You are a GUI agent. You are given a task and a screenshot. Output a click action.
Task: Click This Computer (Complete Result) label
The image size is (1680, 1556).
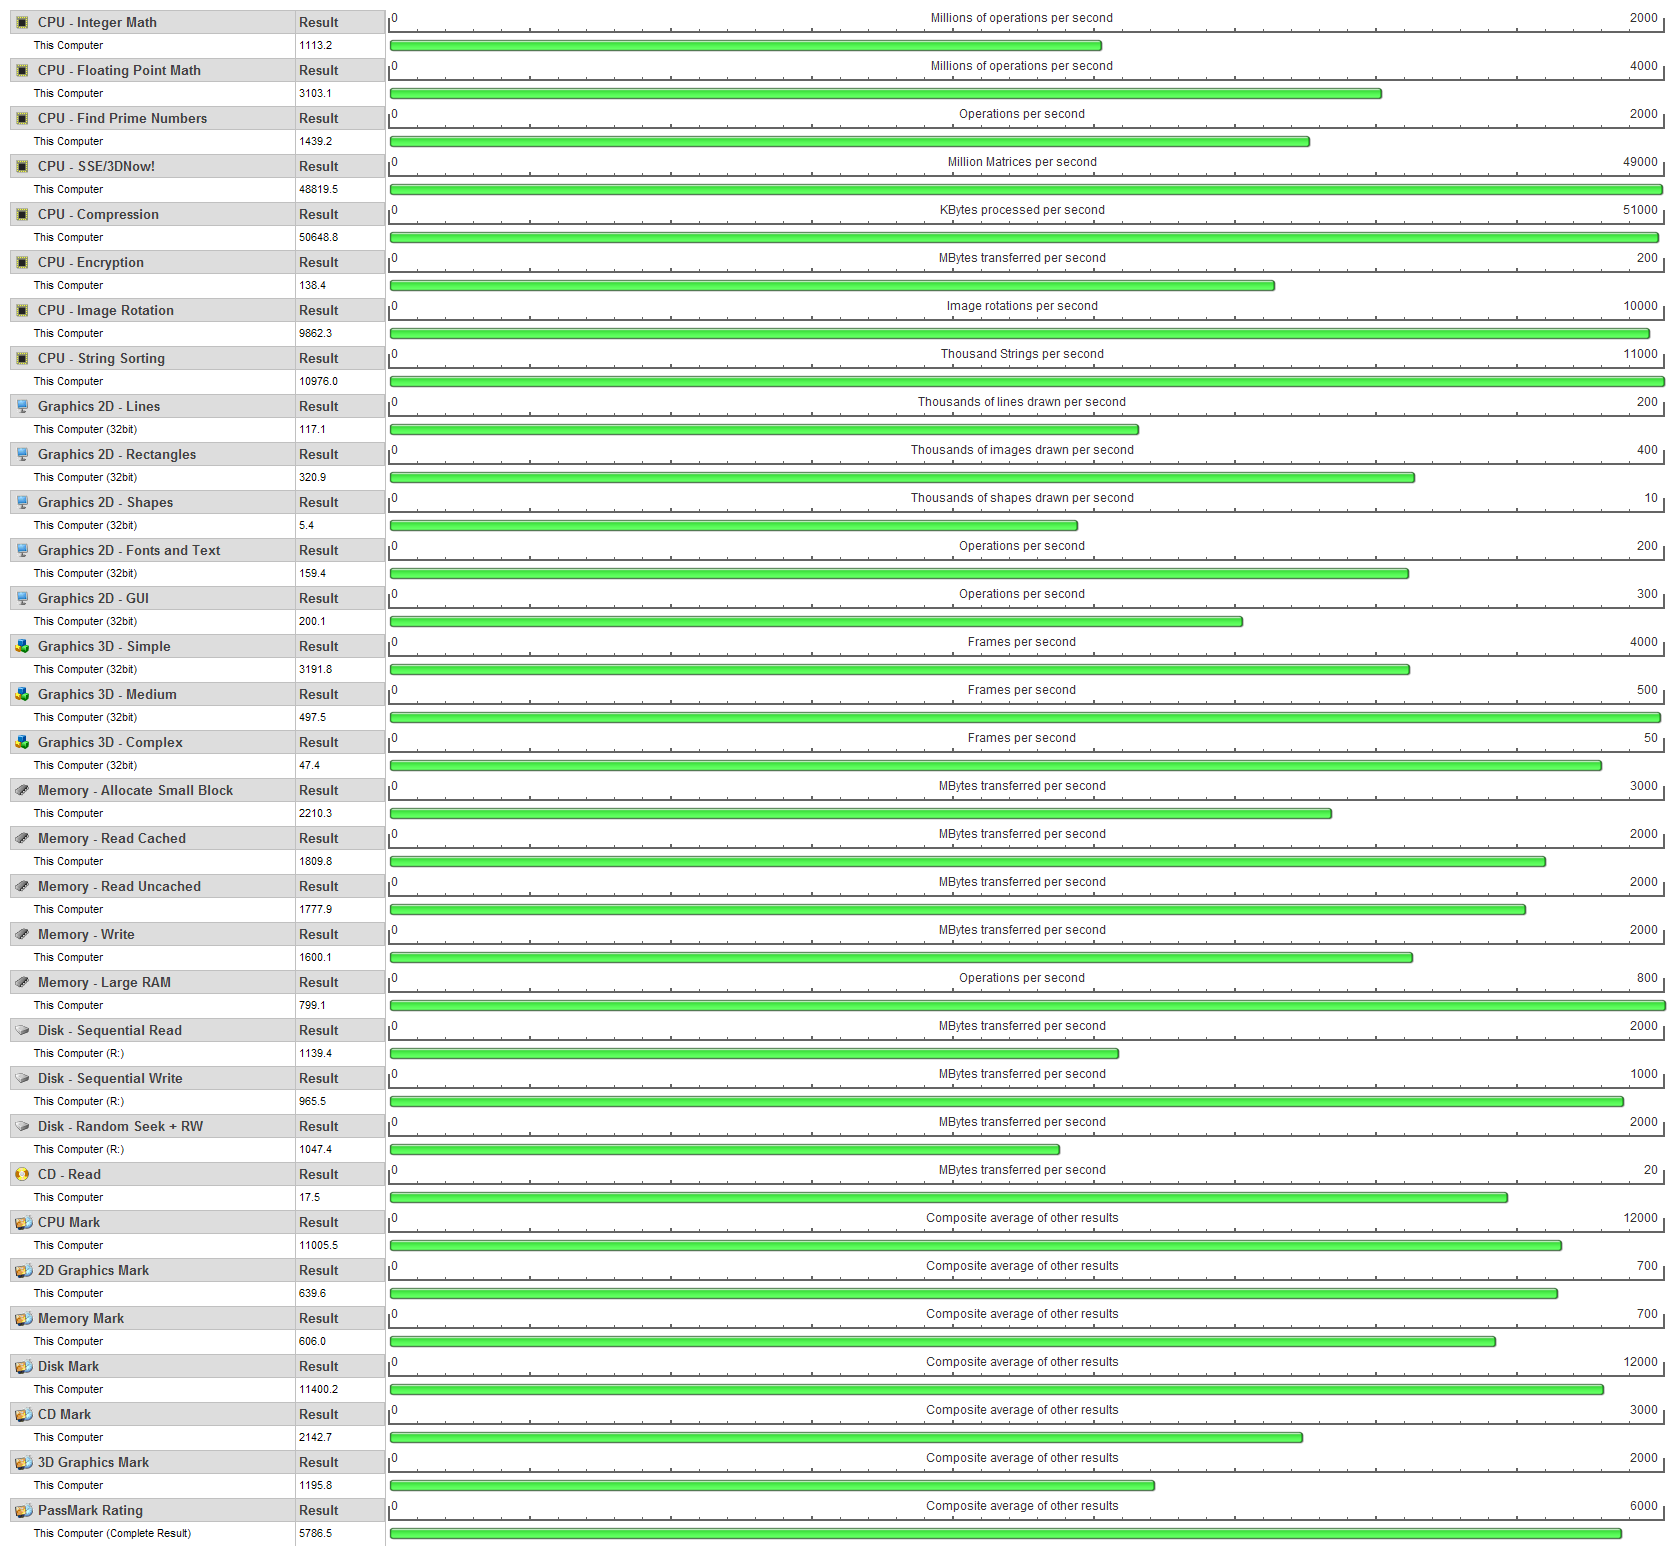(x=112, y=1533)
